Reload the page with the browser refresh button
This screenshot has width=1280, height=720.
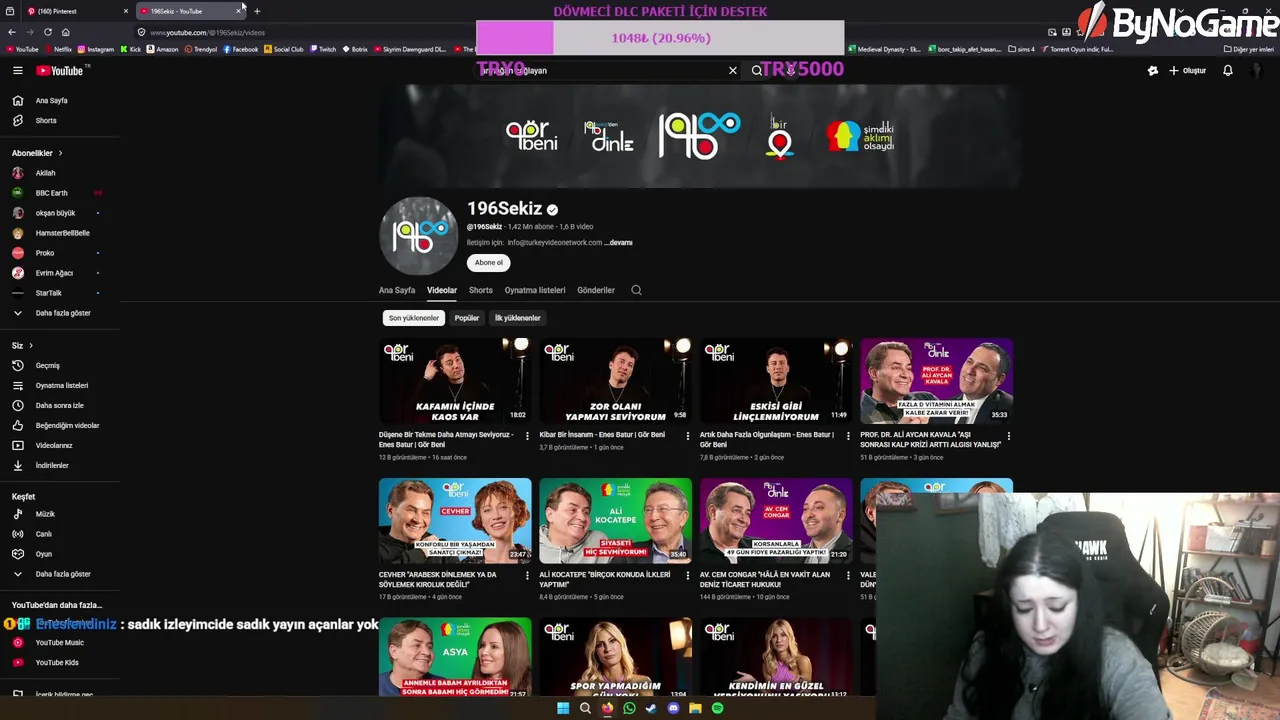pyautogui.click(x=47, y=32)
